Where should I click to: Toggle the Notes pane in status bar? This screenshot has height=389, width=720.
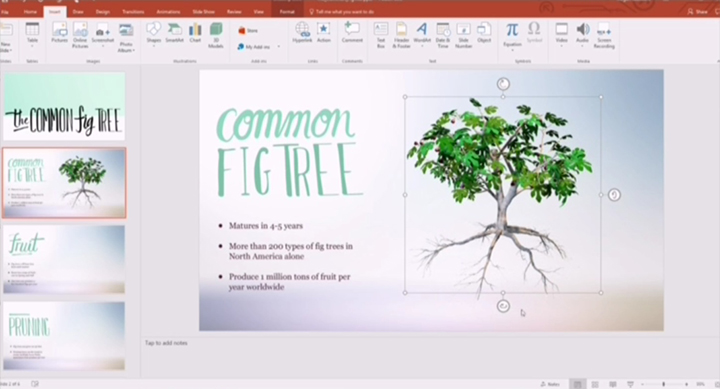click(550, 384)
